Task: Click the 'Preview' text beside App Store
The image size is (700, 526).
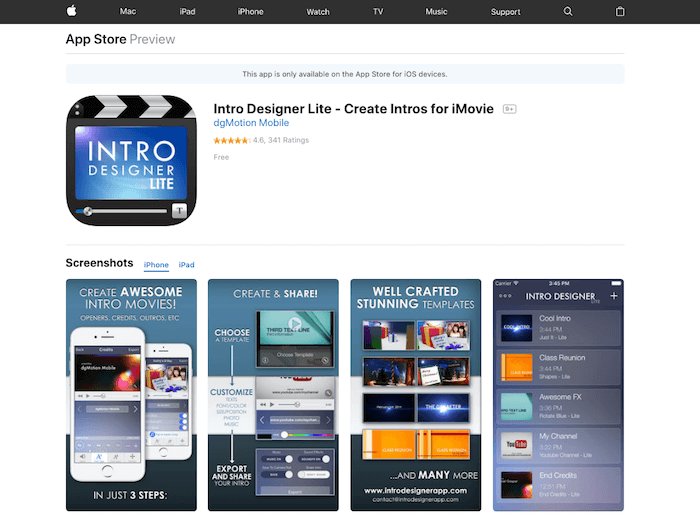Action: click(152, 39)
